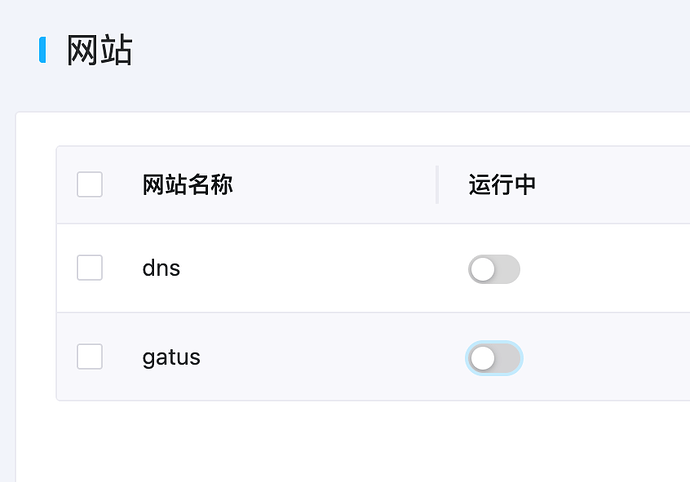Viewport: 690px width, 482px height.
Task: Check the checkbox for the dns row
Action: pyautogui.click(x=90, y=268)
